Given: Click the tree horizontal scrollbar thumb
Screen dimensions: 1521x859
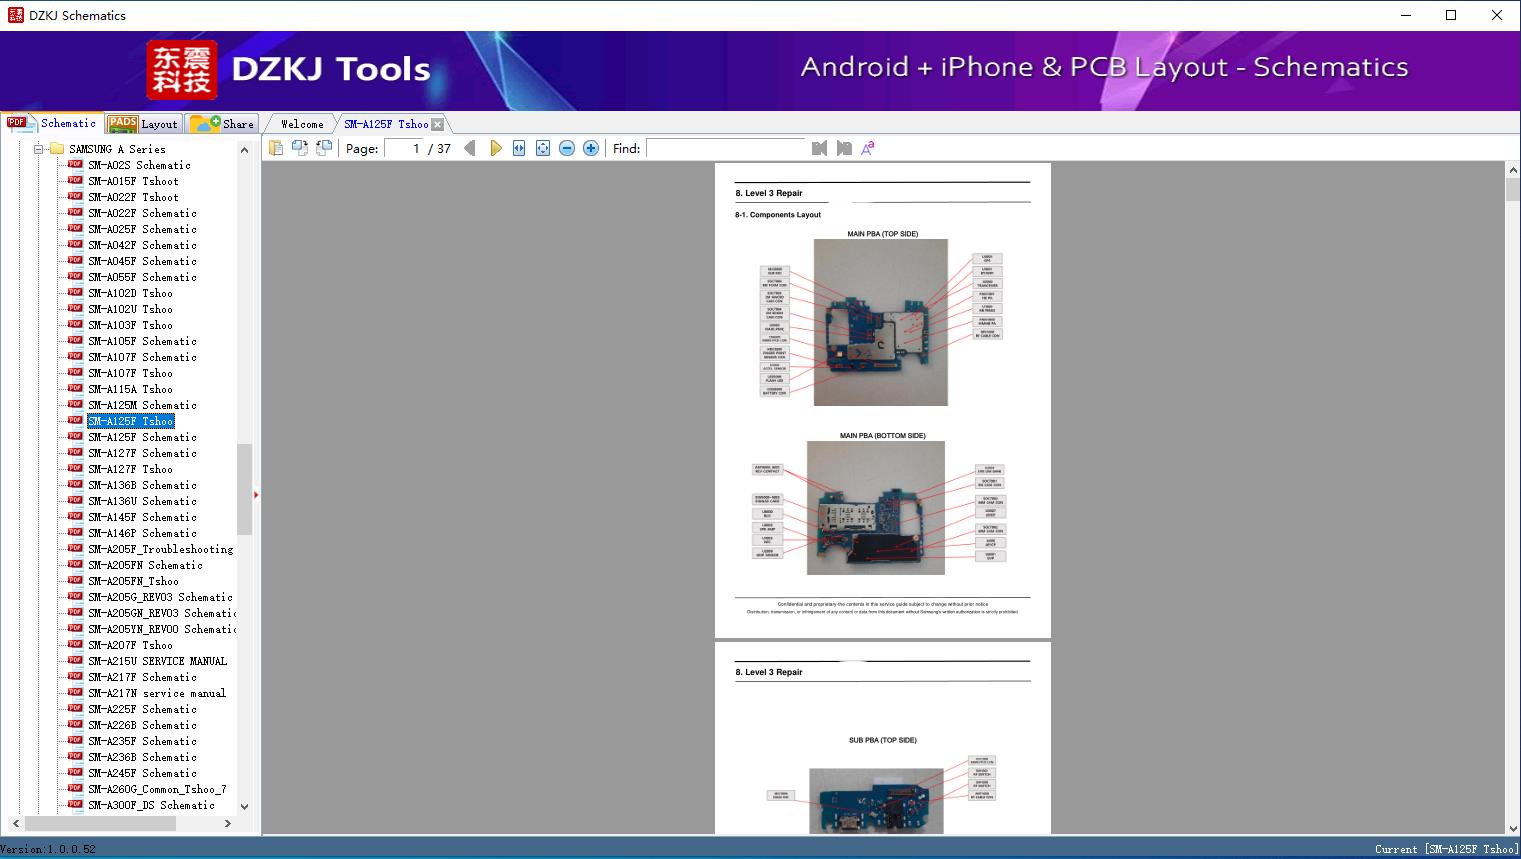Looking at the screenshot, I should (x=100, y=823).
